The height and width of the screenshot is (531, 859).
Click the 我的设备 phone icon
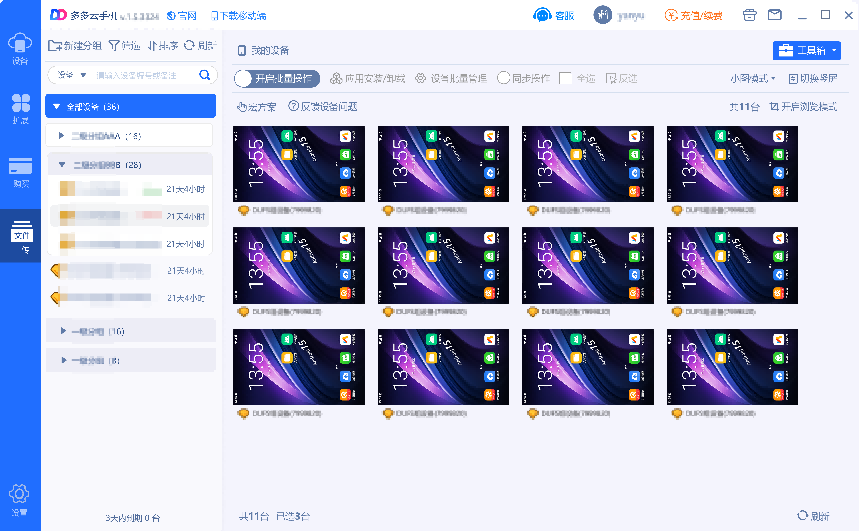point(242,50)
